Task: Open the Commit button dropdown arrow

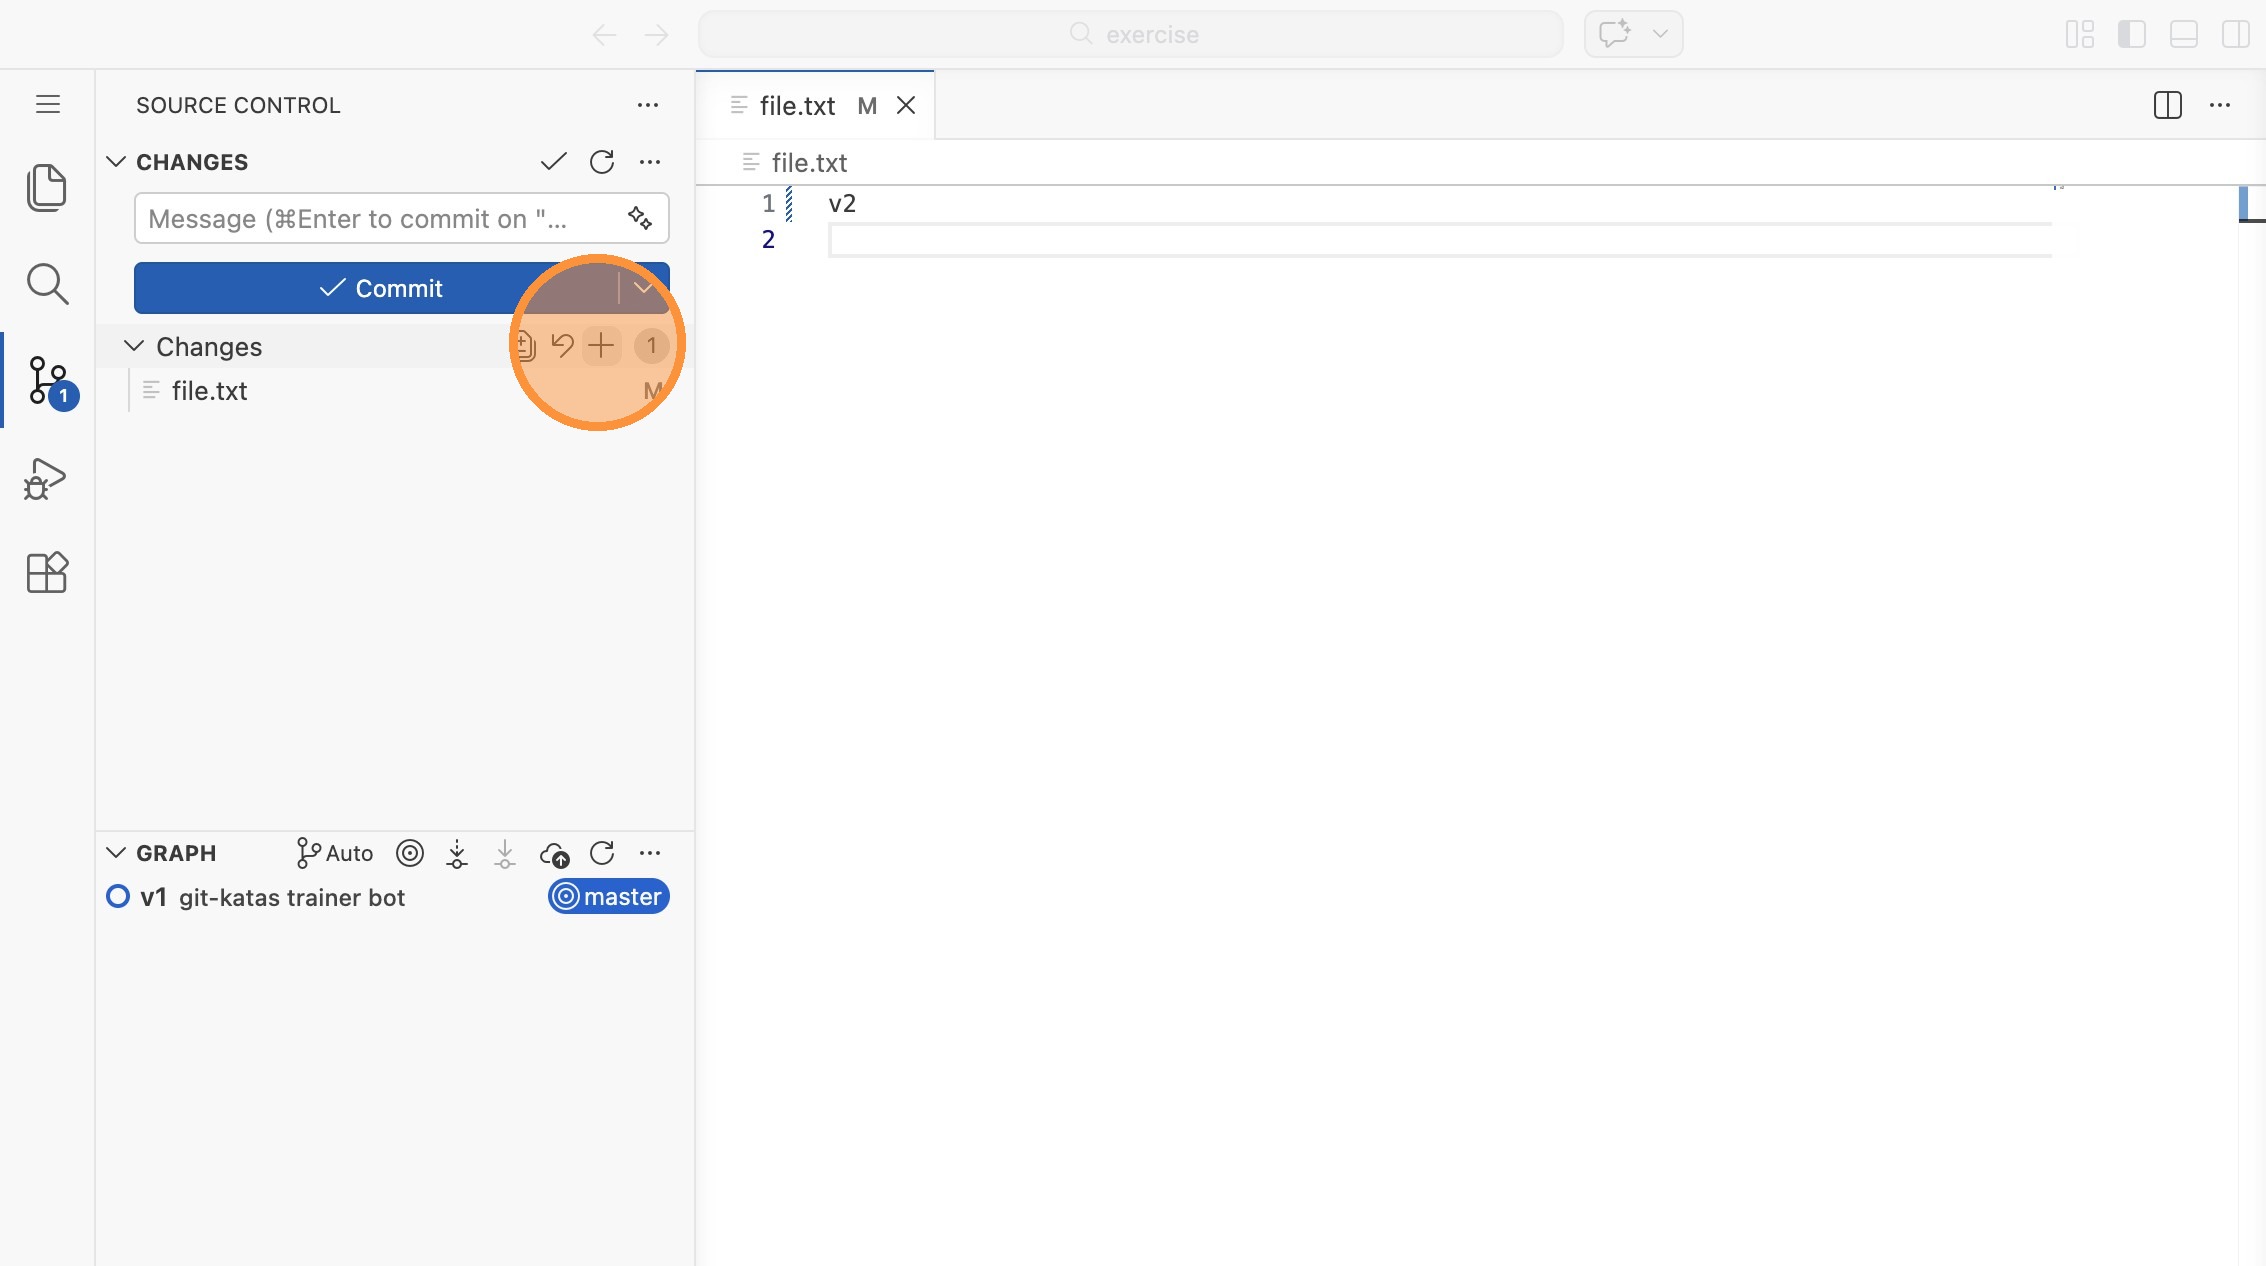Action: tap(643, 288)
